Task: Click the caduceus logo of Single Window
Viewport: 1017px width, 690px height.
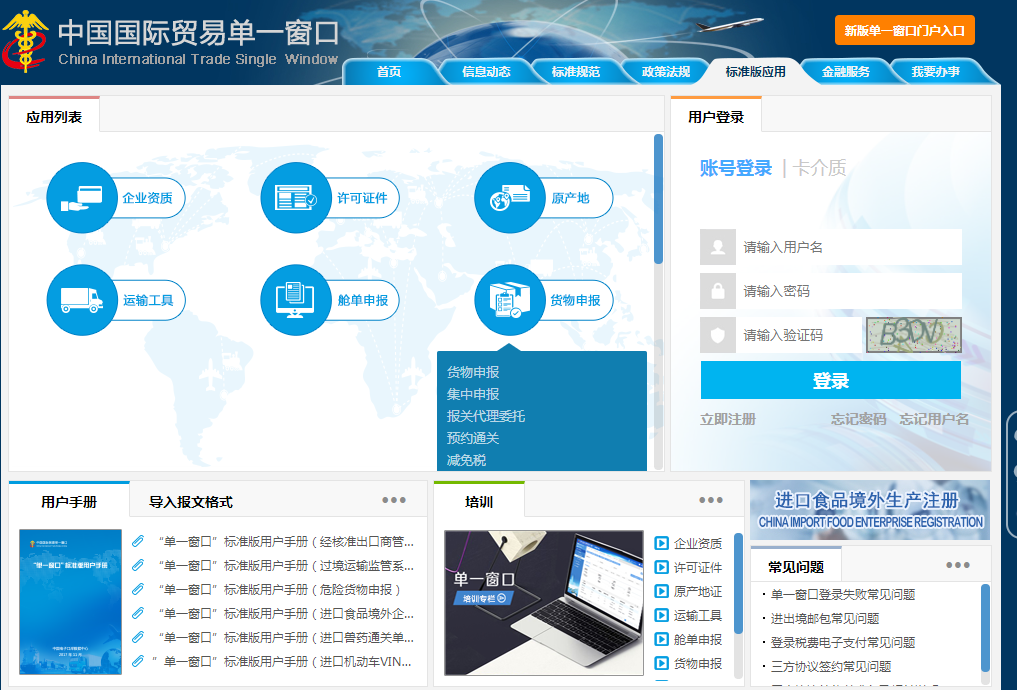Action: 26,34
